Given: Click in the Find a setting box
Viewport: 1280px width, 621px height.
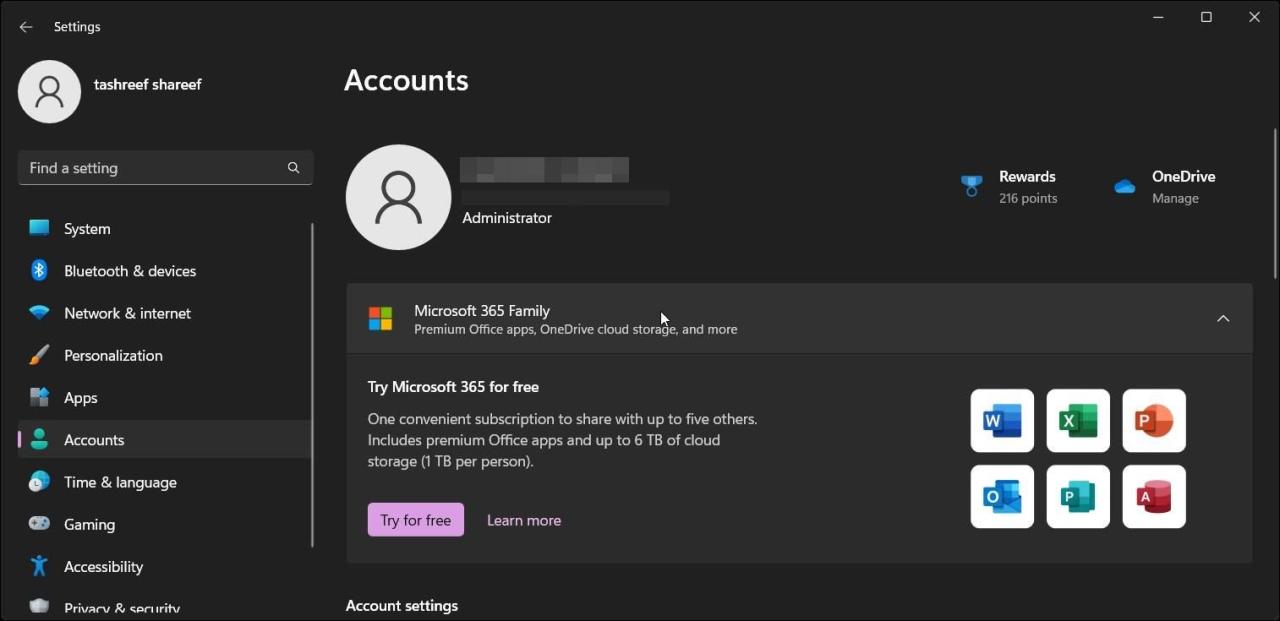Looking at the screenshot, I should pos(165,168).
